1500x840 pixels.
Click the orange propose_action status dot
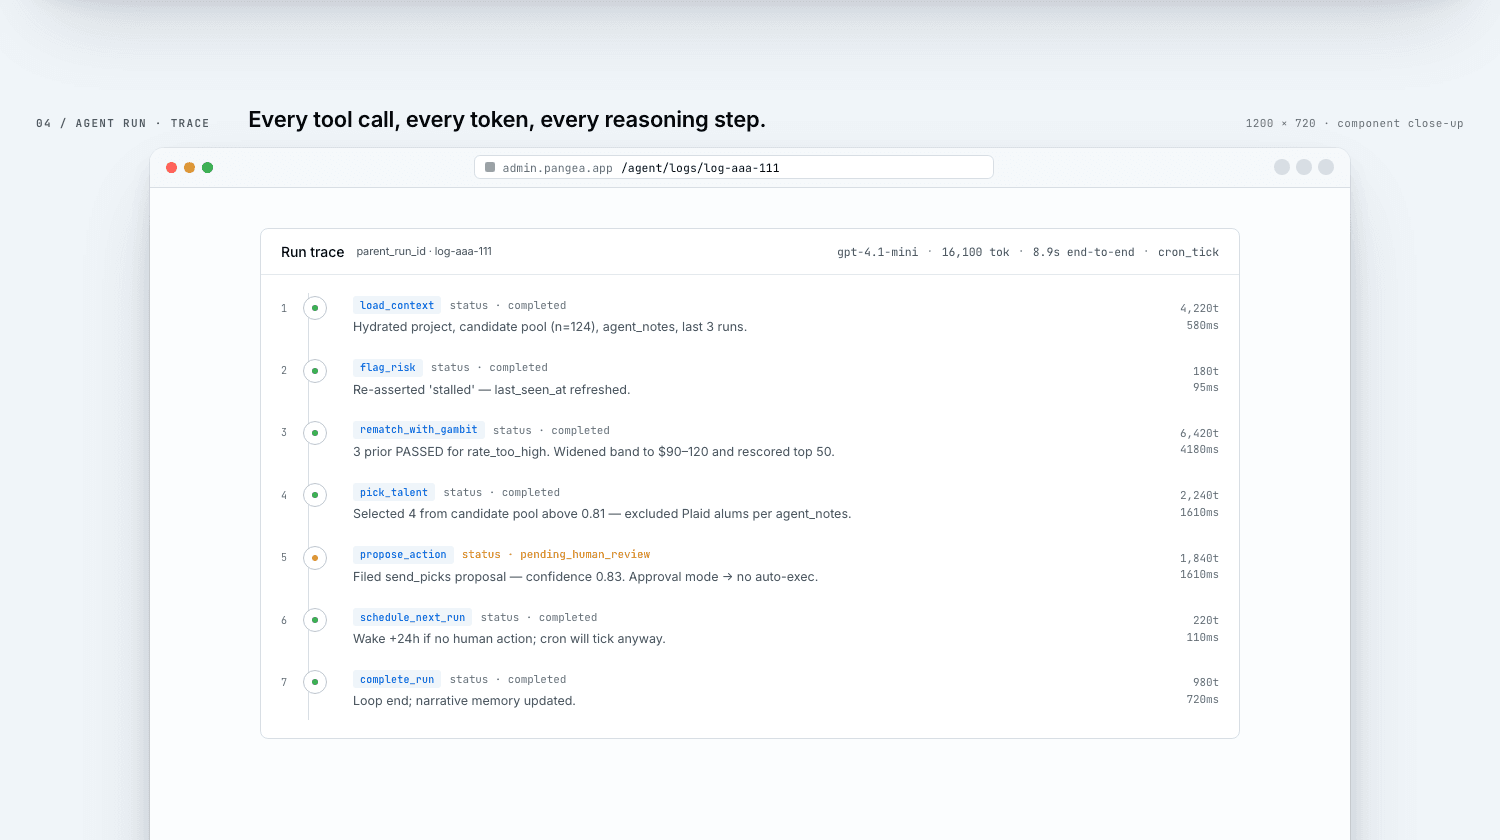tap(315, 558)
